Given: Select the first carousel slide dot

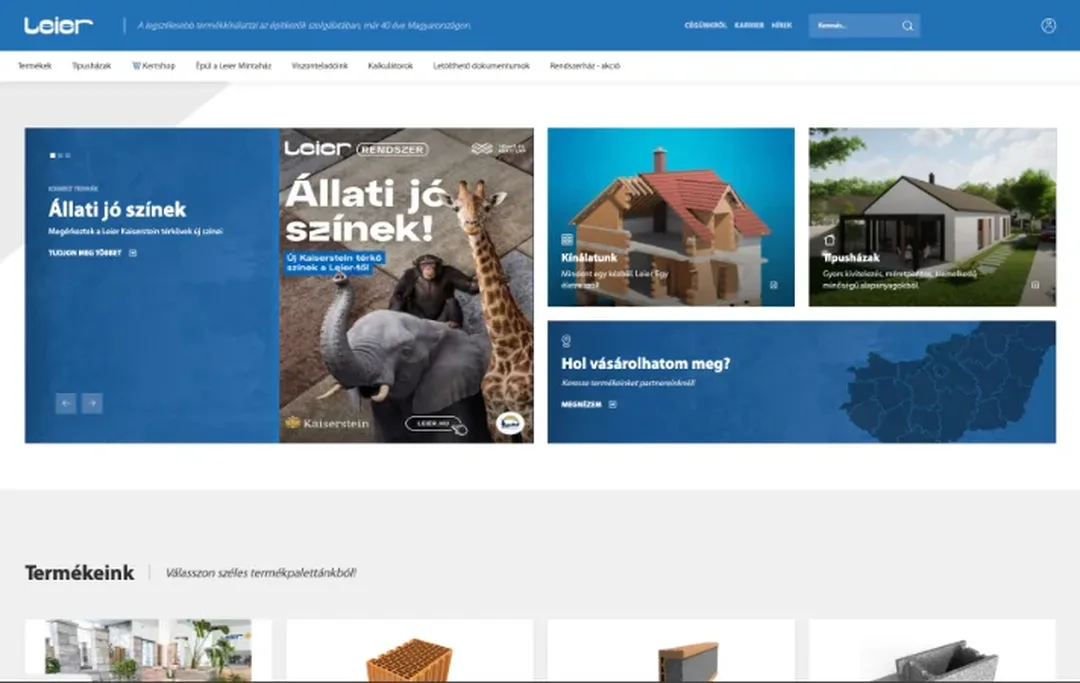Looking at the screenshot, I should click(x=53, y=156).
